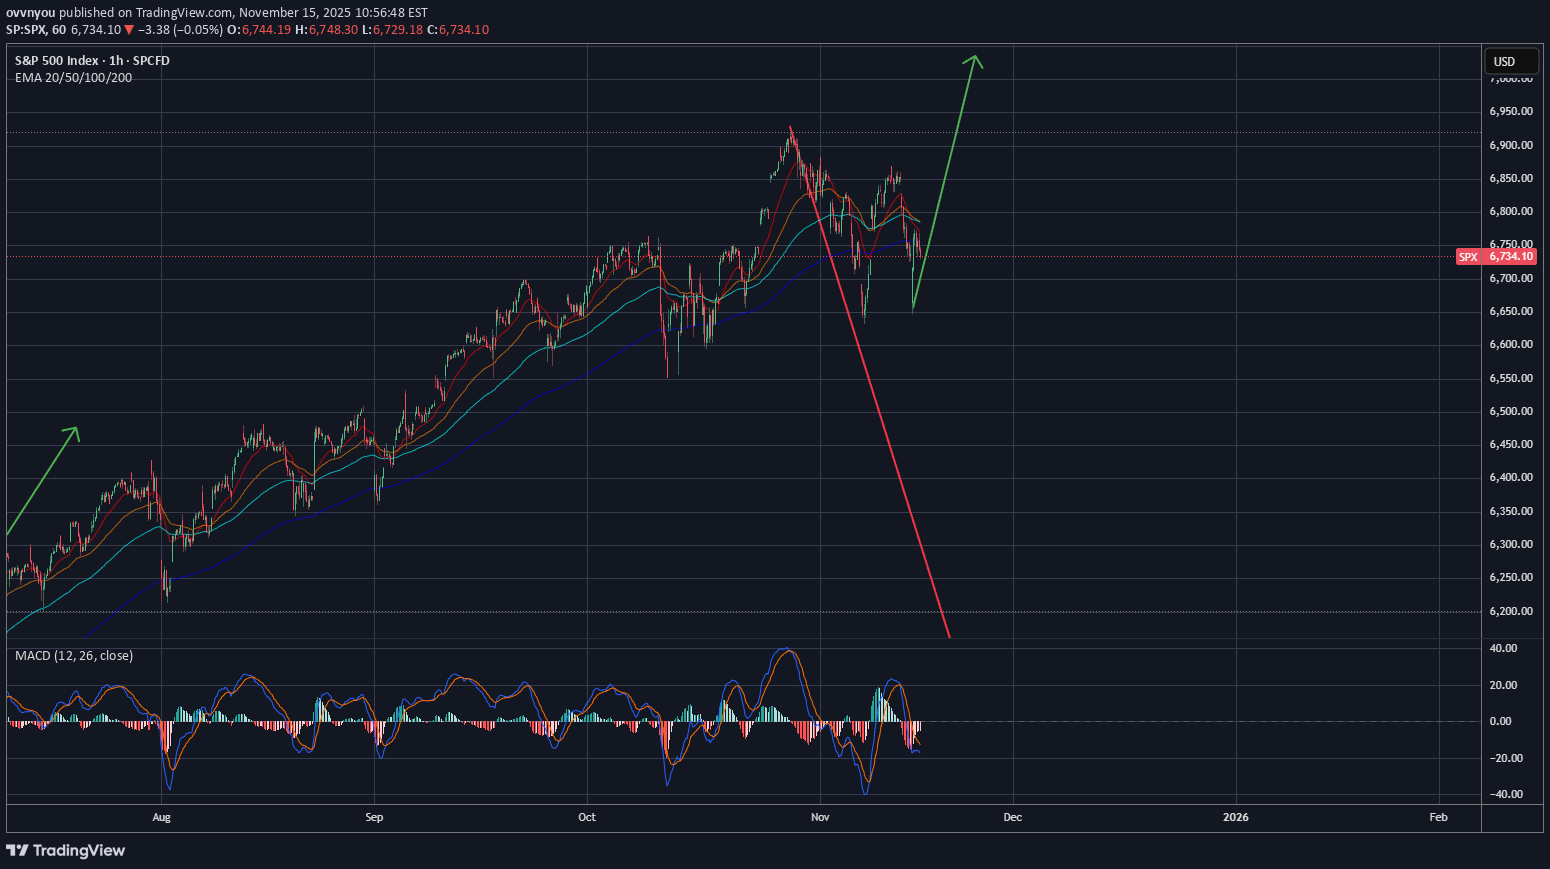The height and width of the screenshot is (869, 1550).
Task: Click the small green arrowhead above July candles
Action: click(x=73, y=431)
